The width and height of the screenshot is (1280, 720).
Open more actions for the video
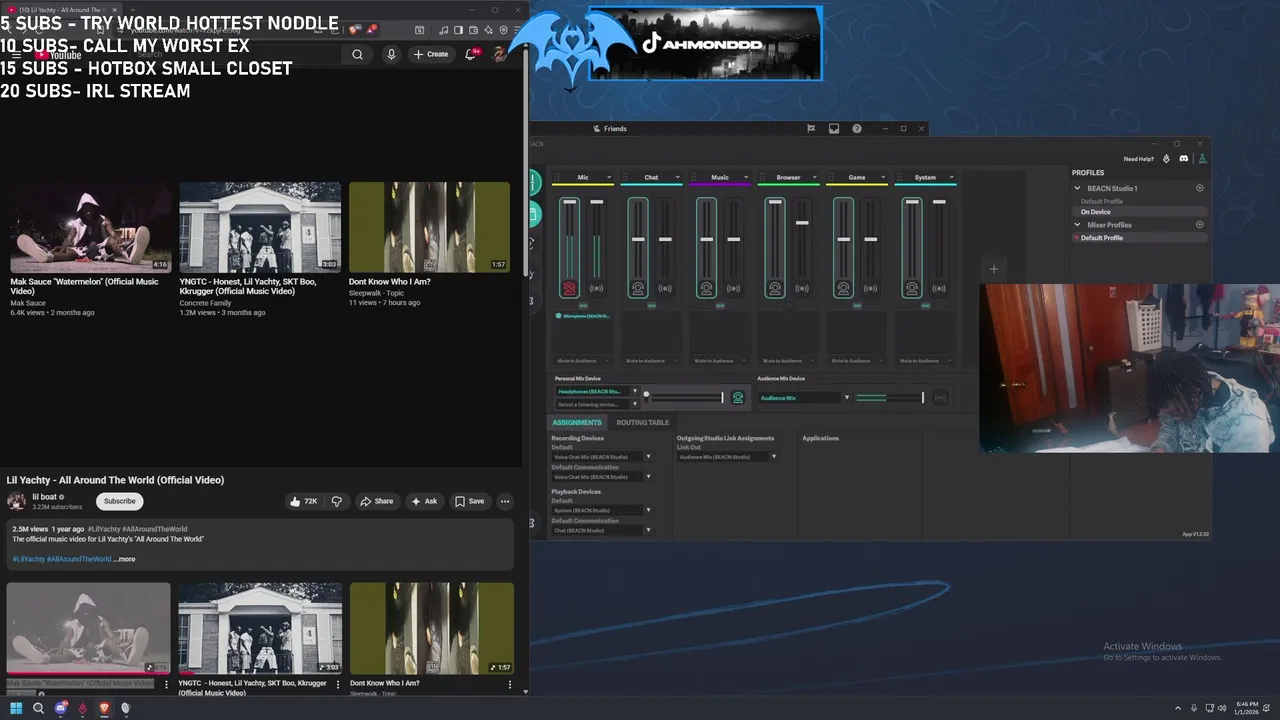505,501
